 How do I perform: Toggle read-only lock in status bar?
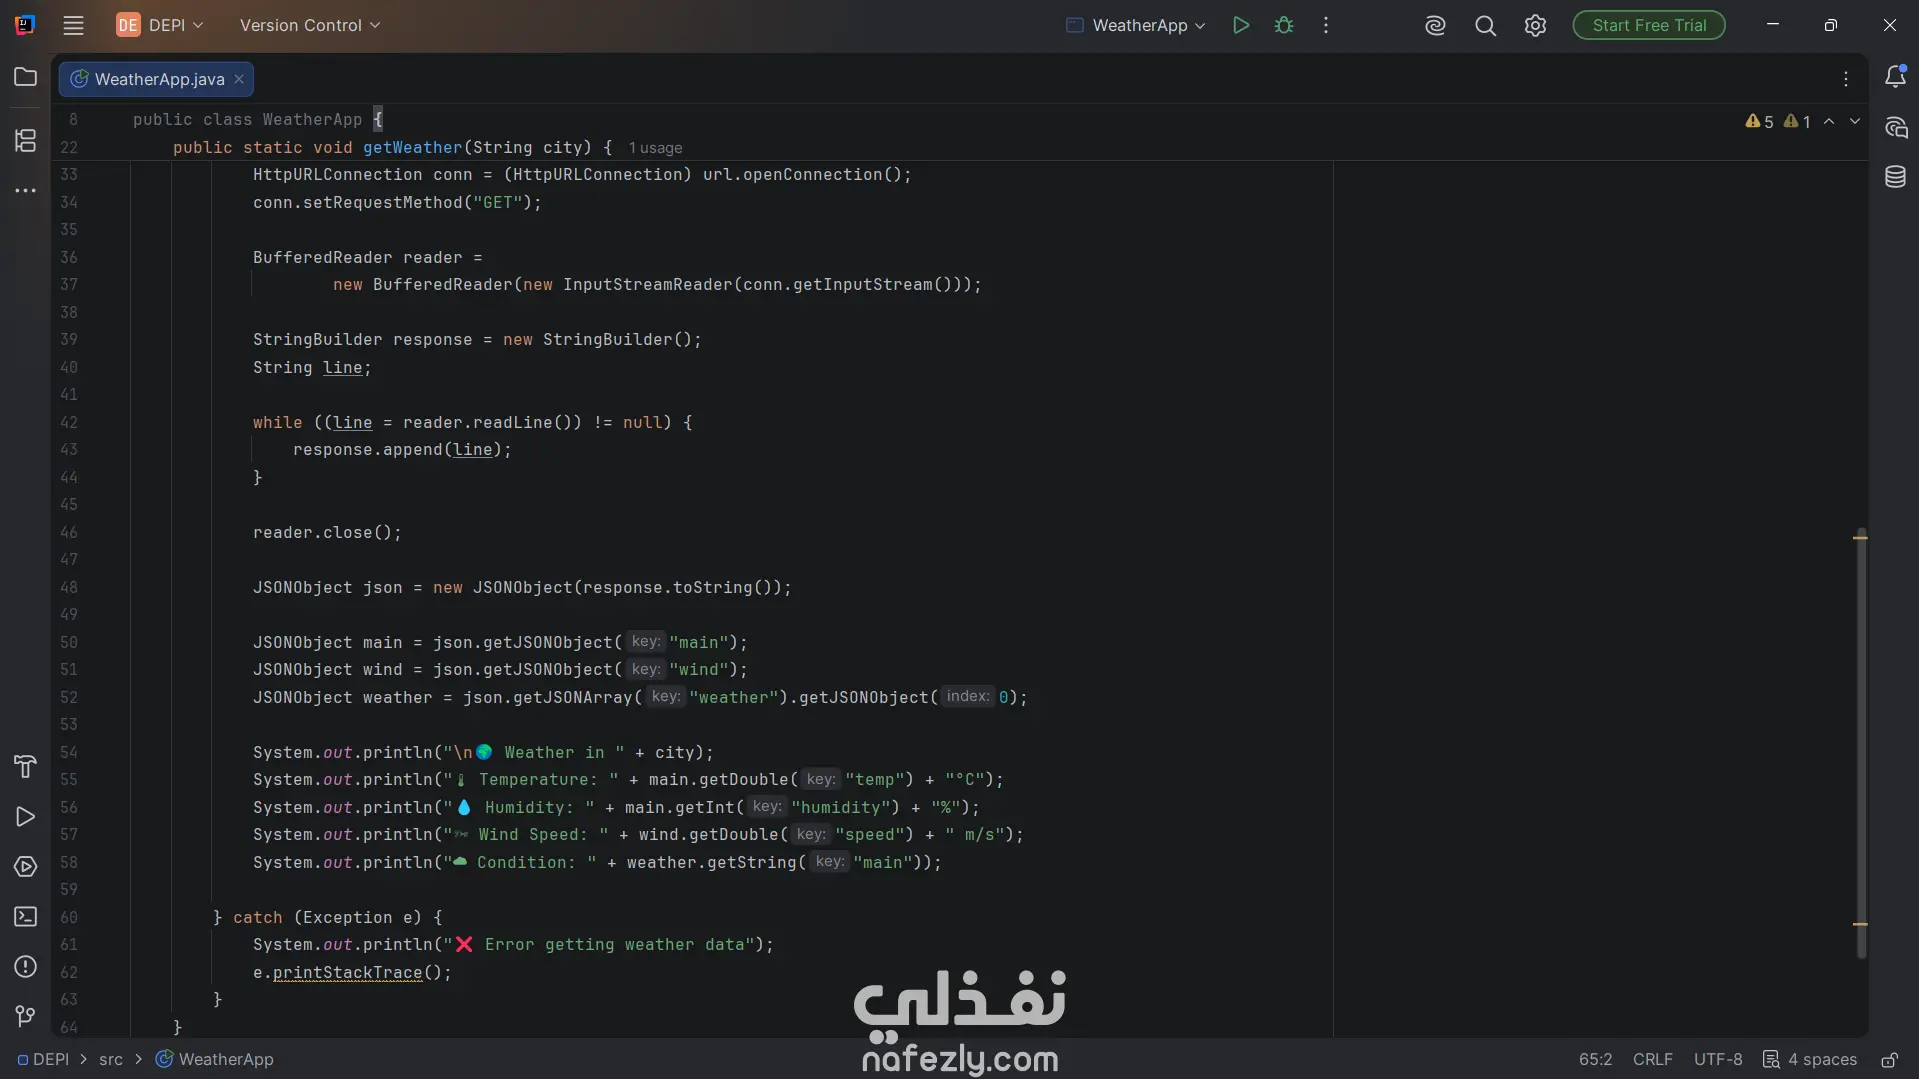click(x=1889, y=1060)
